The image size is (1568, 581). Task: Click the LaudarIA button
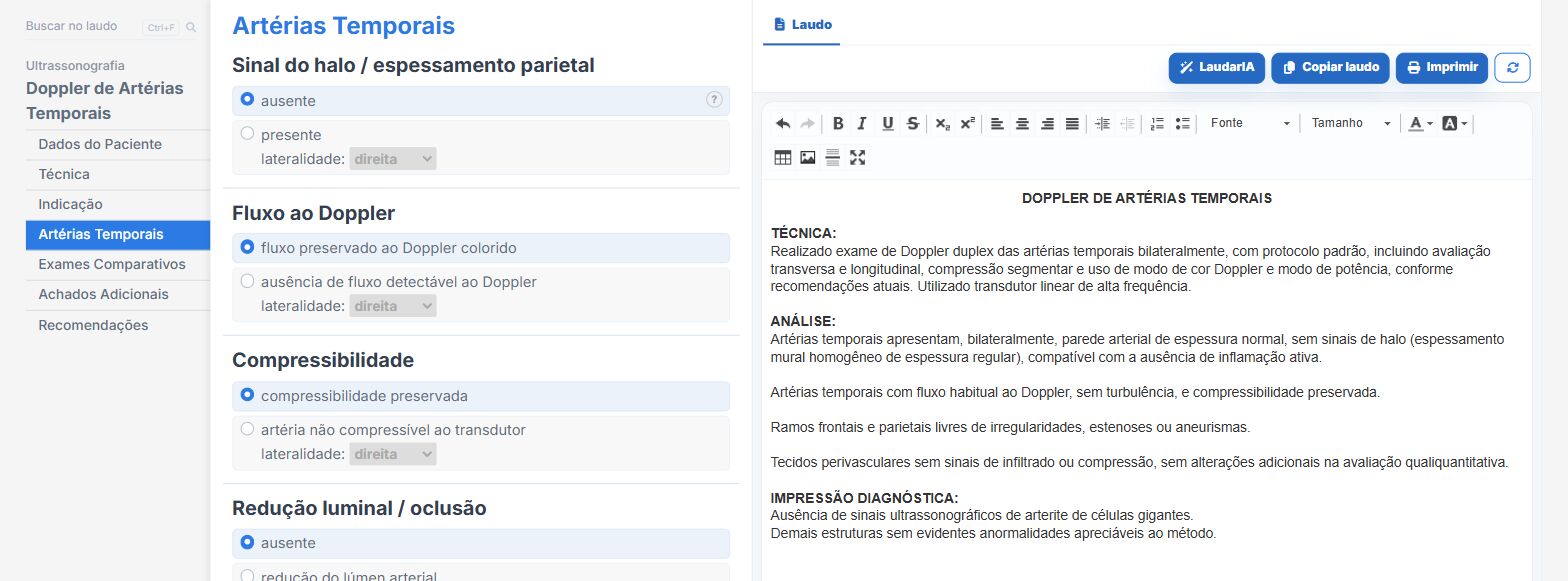[1216, 67]
